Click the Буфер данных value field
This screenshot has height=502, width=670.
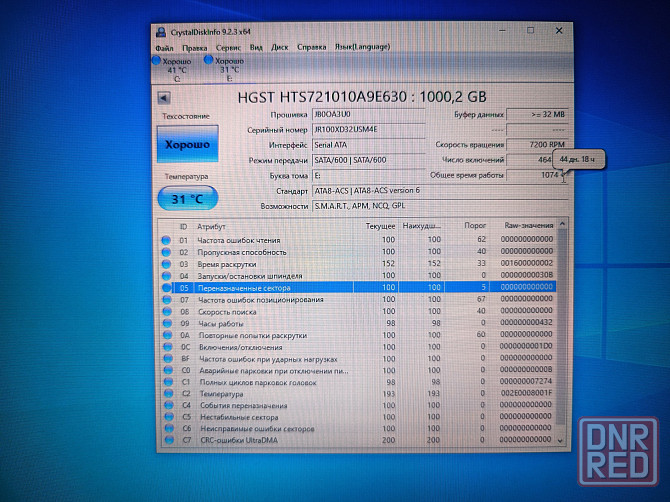click(x=537, y=114)
